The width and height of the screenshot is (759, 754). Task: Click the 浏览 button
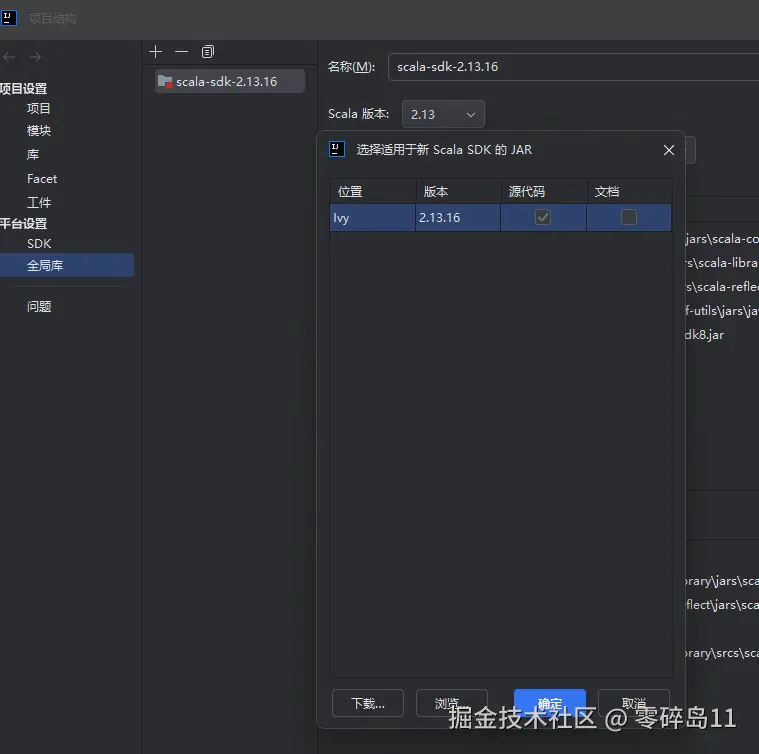click(x=452, y=703)
